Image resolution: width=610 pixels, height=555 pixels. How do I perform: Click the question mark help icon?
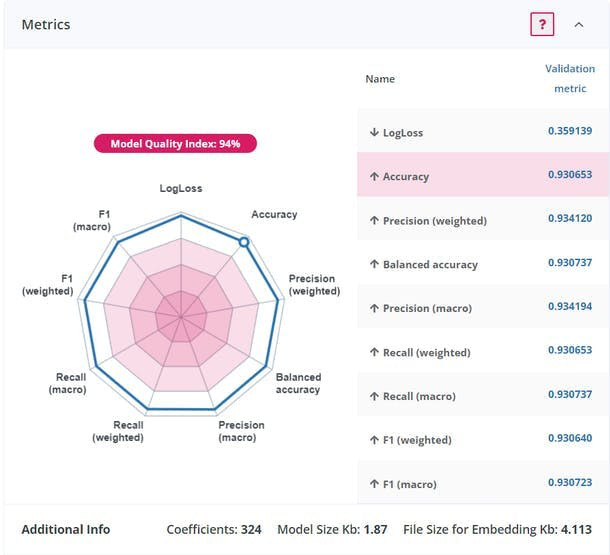541,25
